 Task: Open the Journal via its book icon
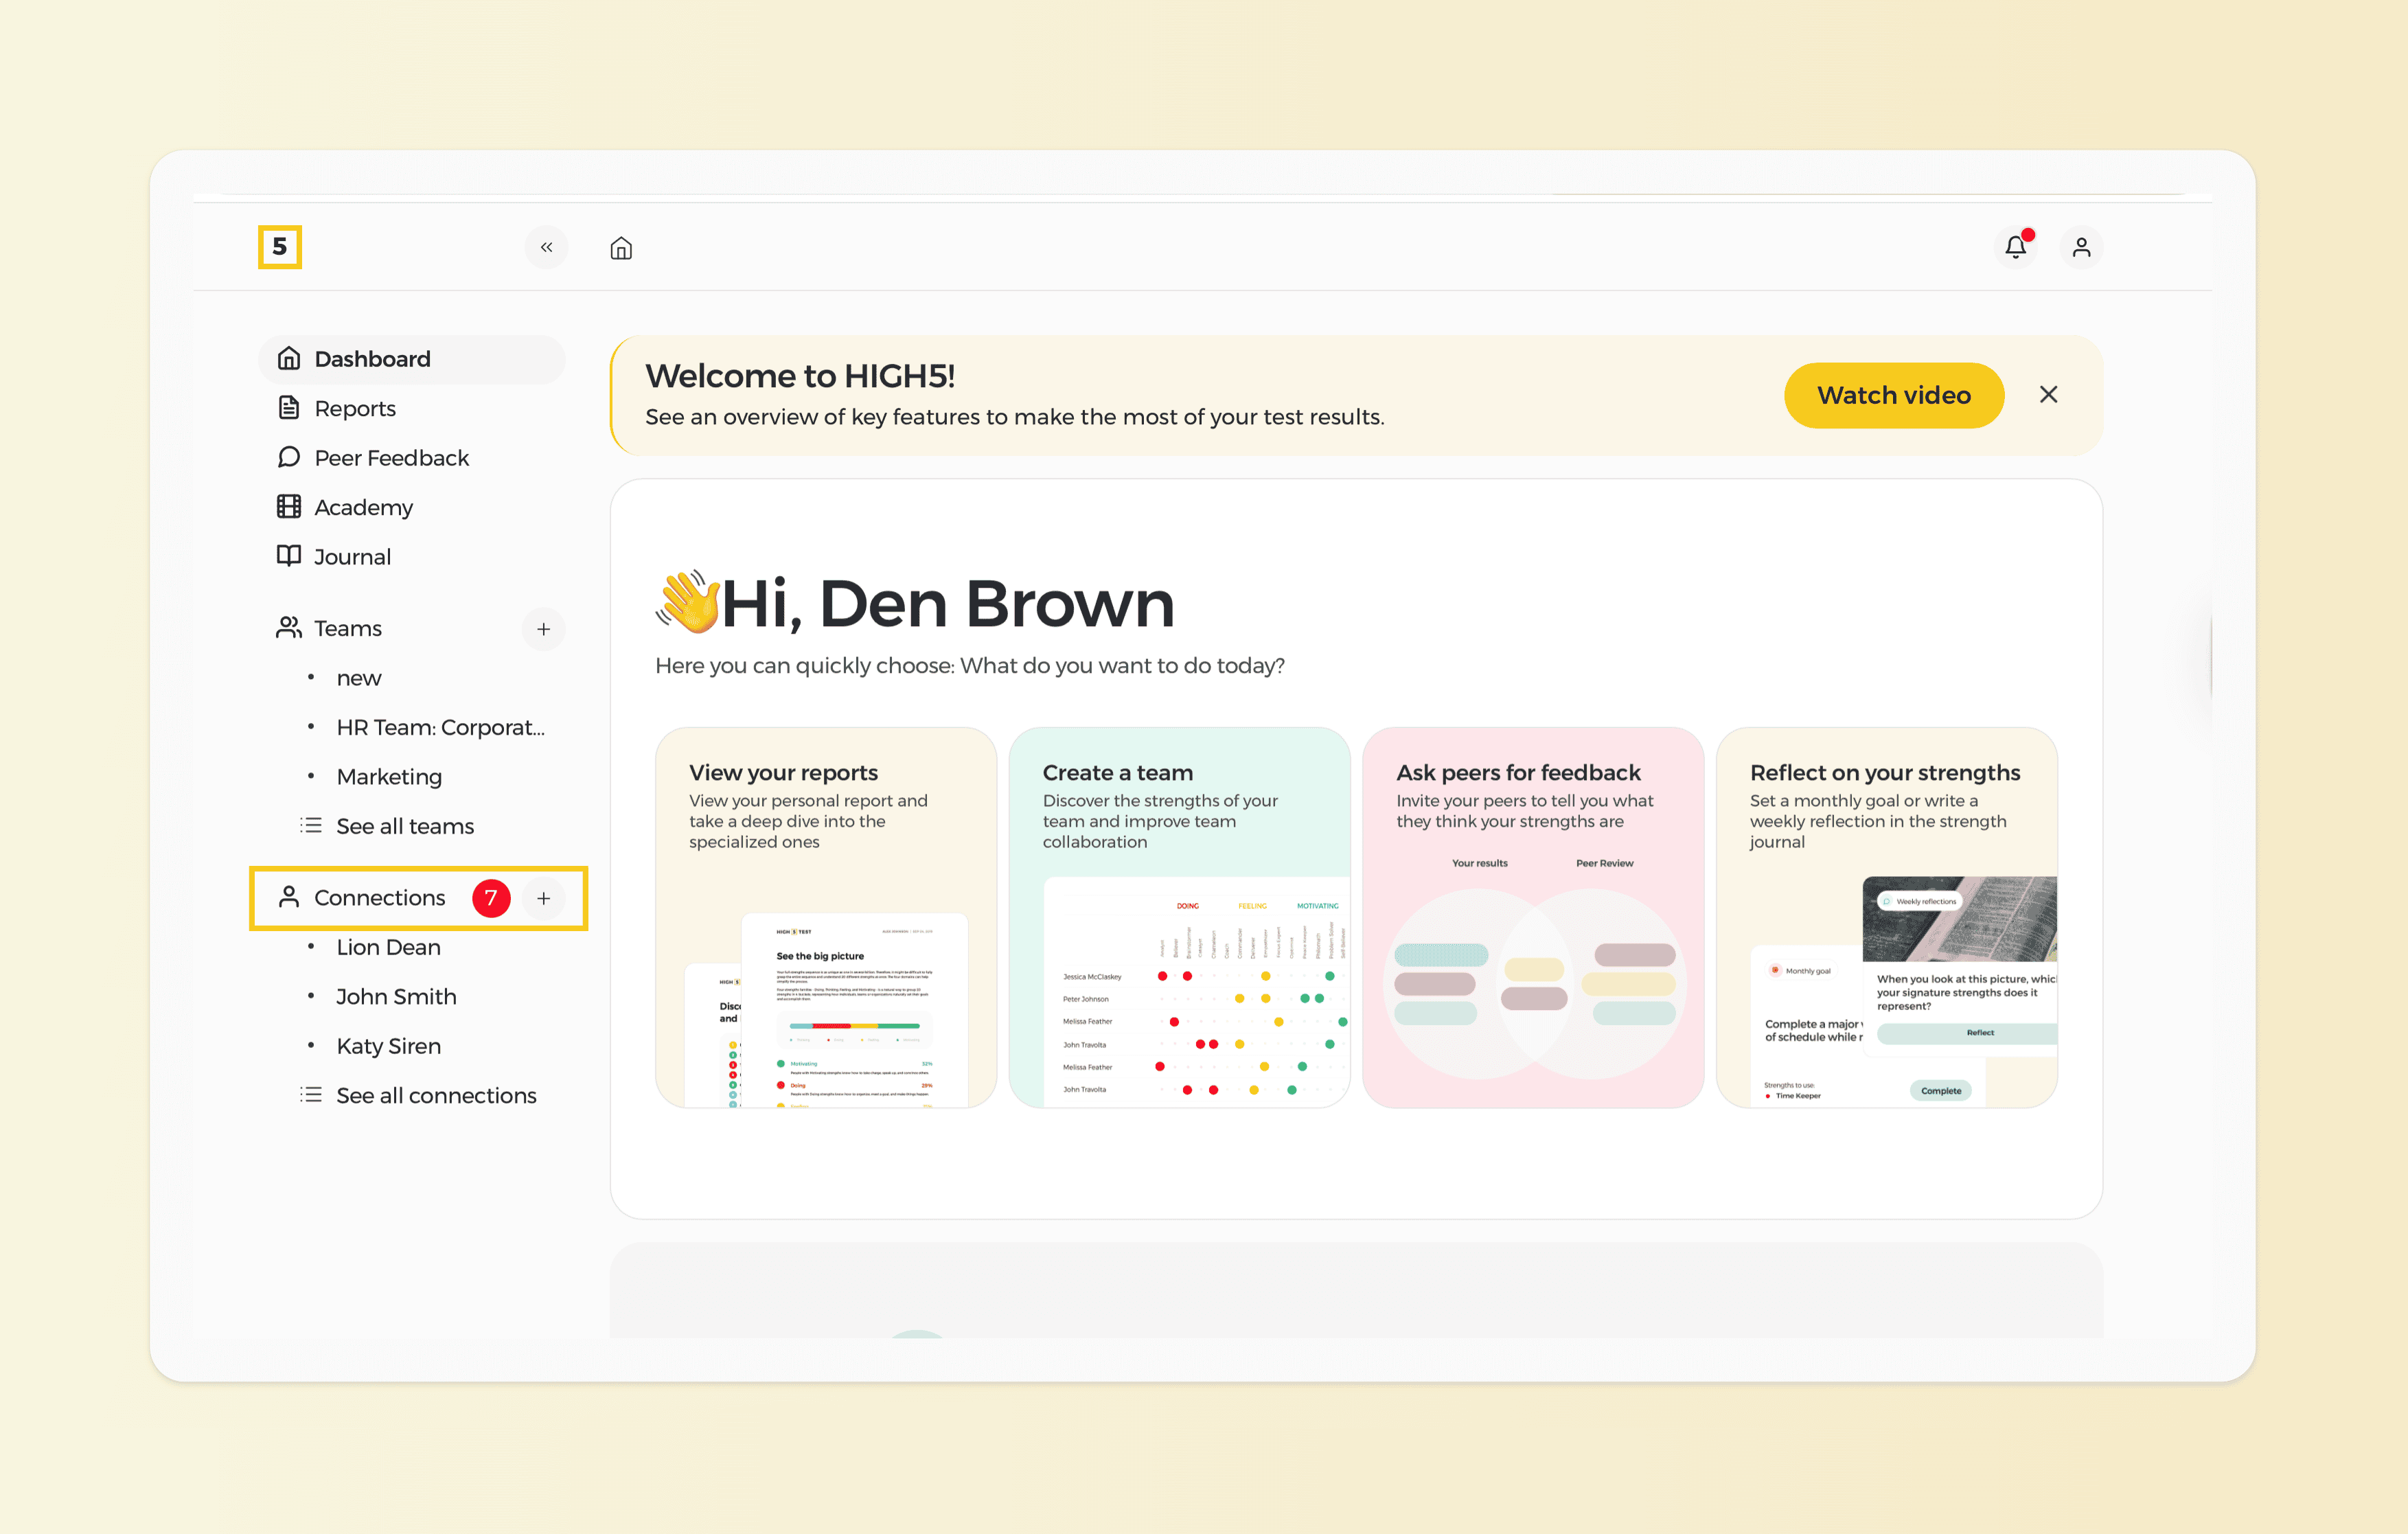click(289, 556)
